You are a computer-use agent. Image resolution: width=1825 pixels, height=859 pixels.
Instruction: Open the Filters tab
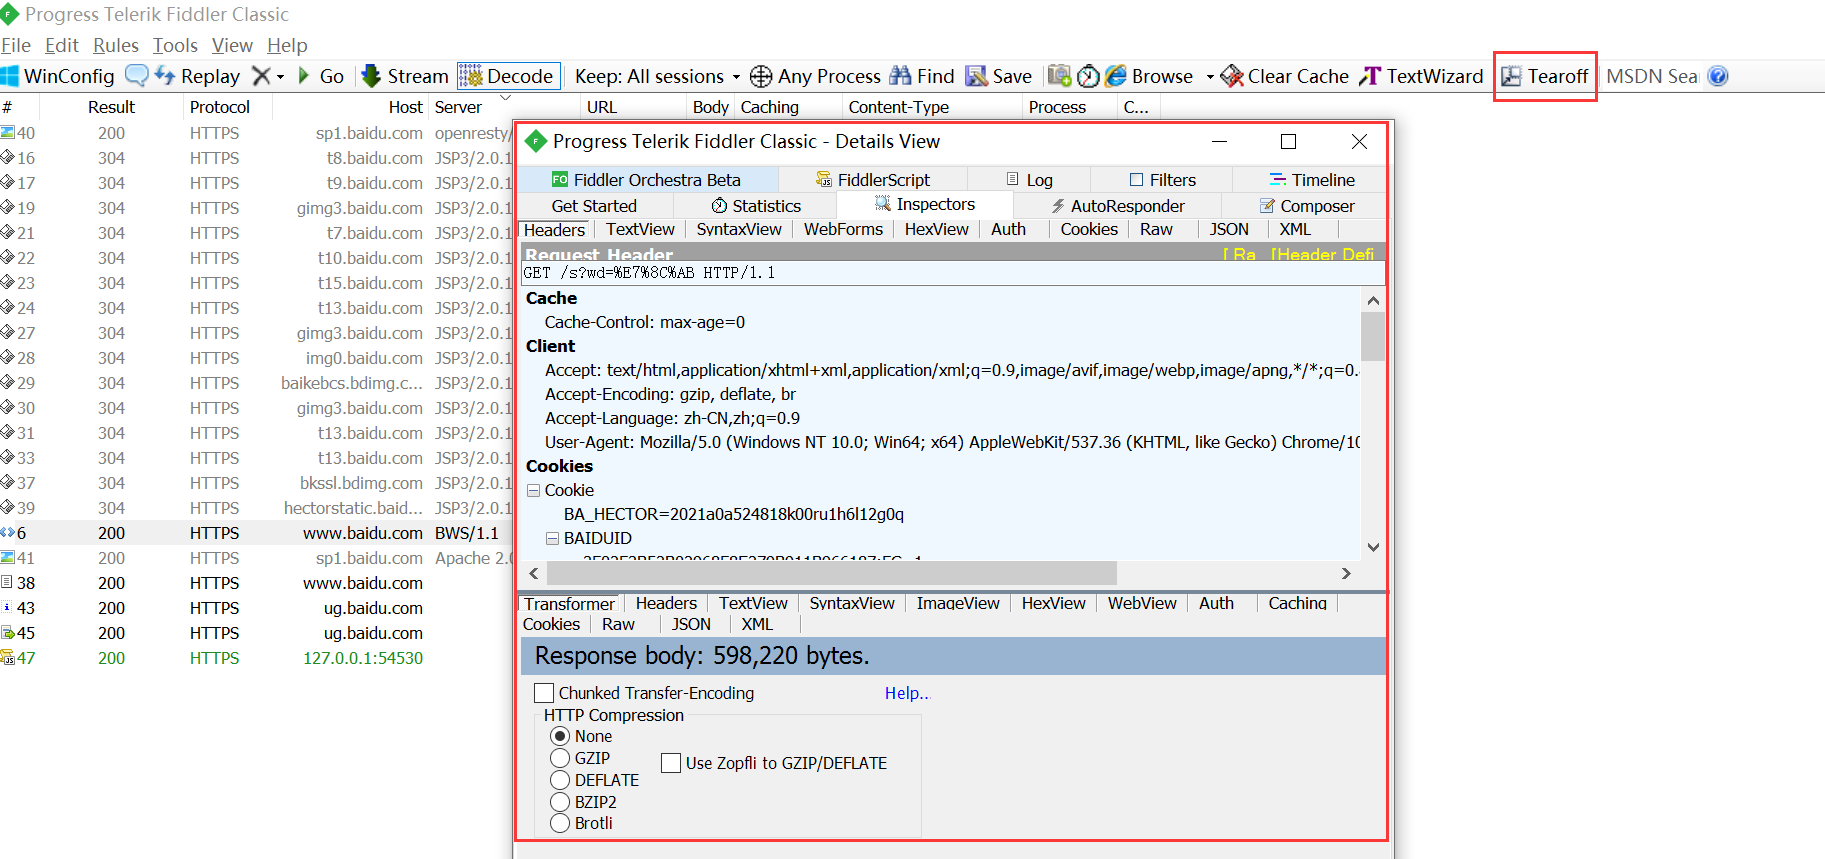(x=1162, y=180)
